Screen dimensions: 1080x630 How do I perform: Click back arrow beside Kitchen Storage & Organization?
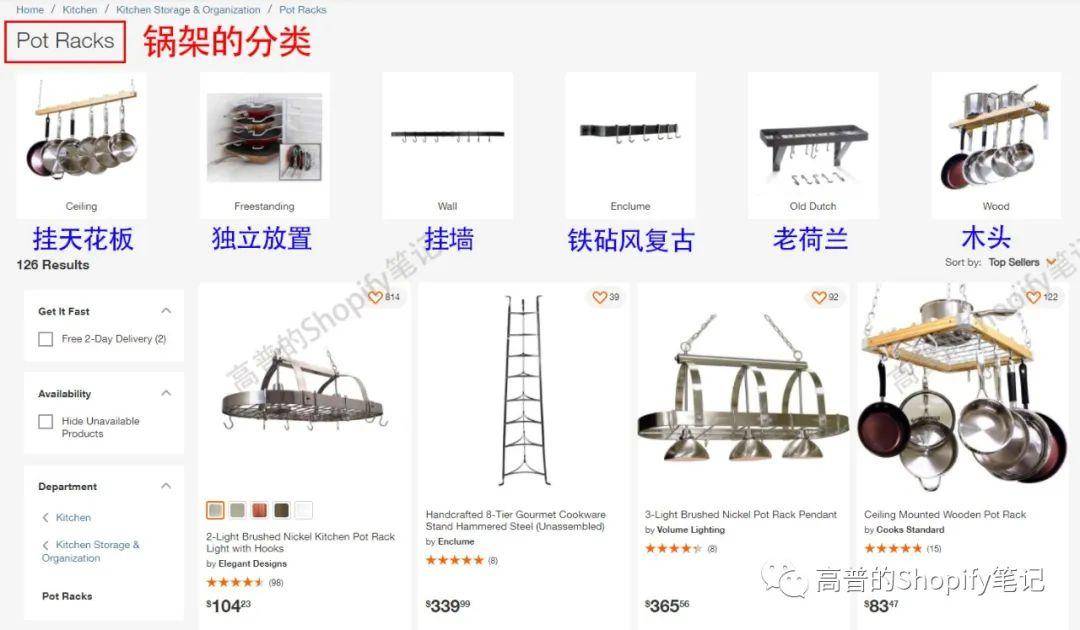point(45,545)
